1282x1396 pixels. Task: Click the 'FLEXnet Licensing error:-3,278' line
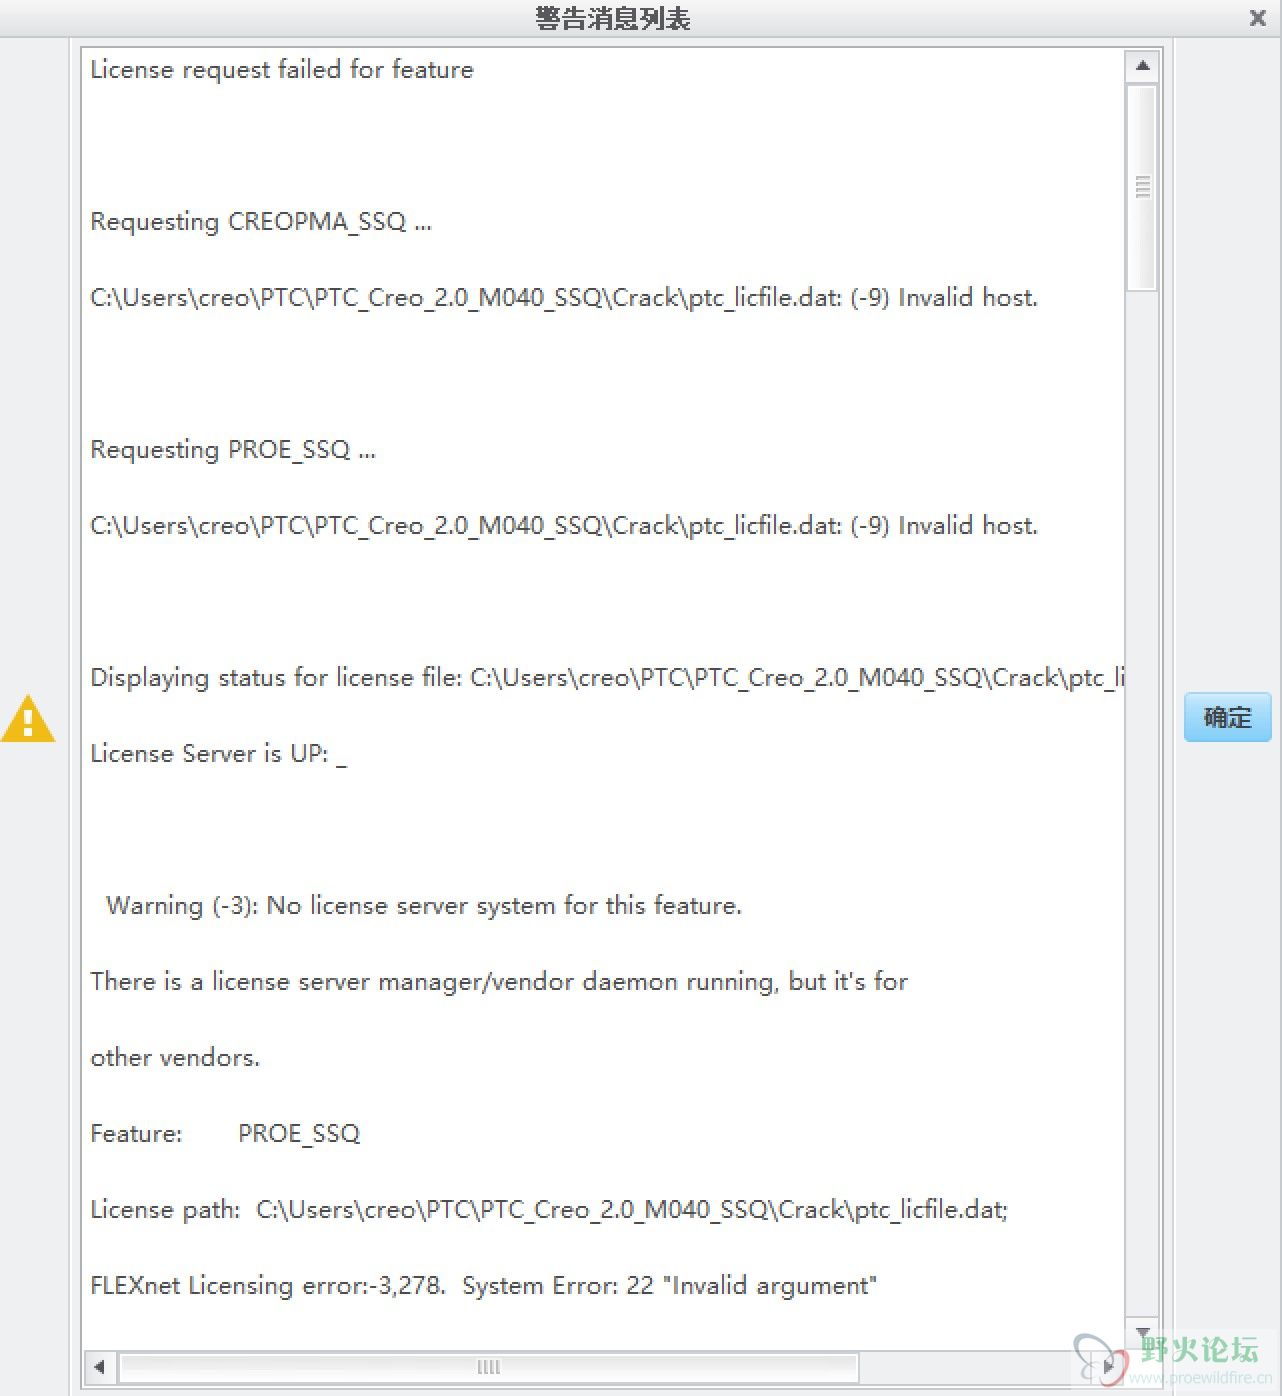click(483, 1285)
